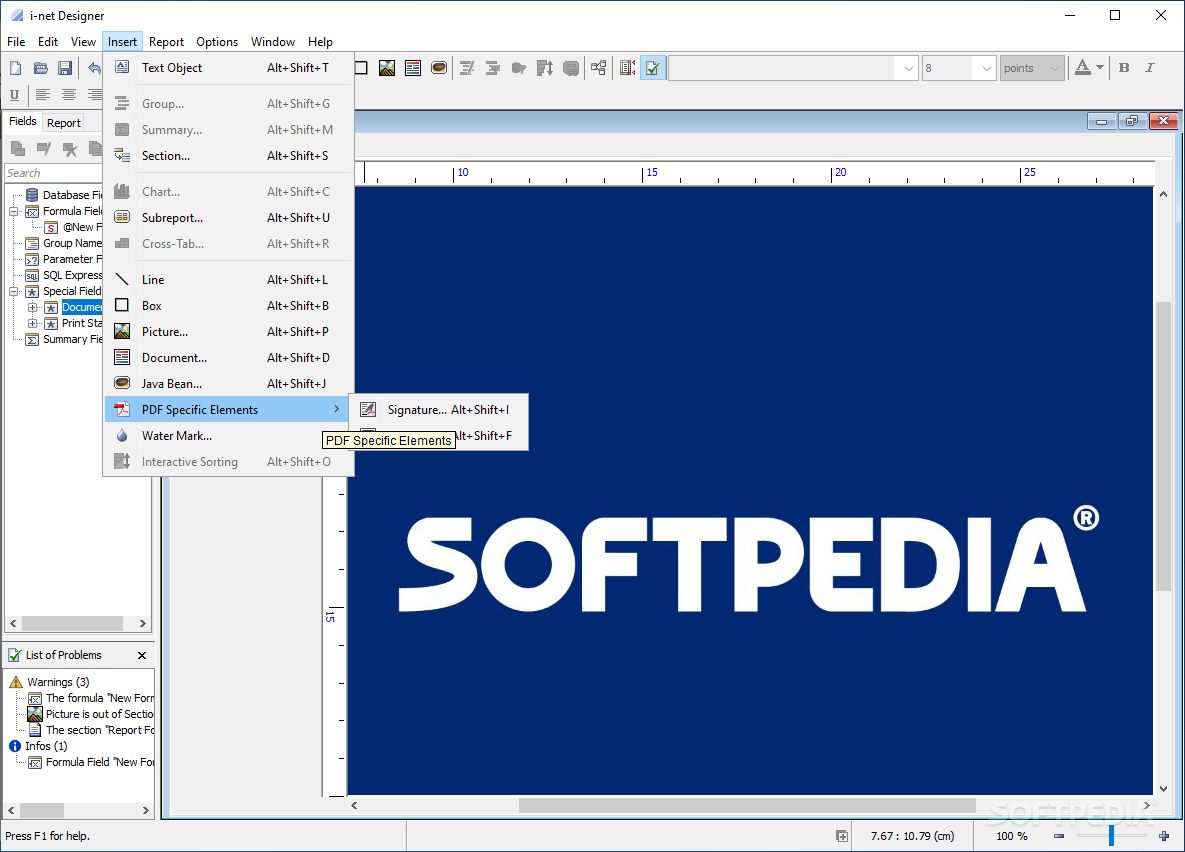This screenshot has height=852, width=1185.
Task: Select Signature... in PDF submenu
Action: pyautogui.click(x=438, y=410)
